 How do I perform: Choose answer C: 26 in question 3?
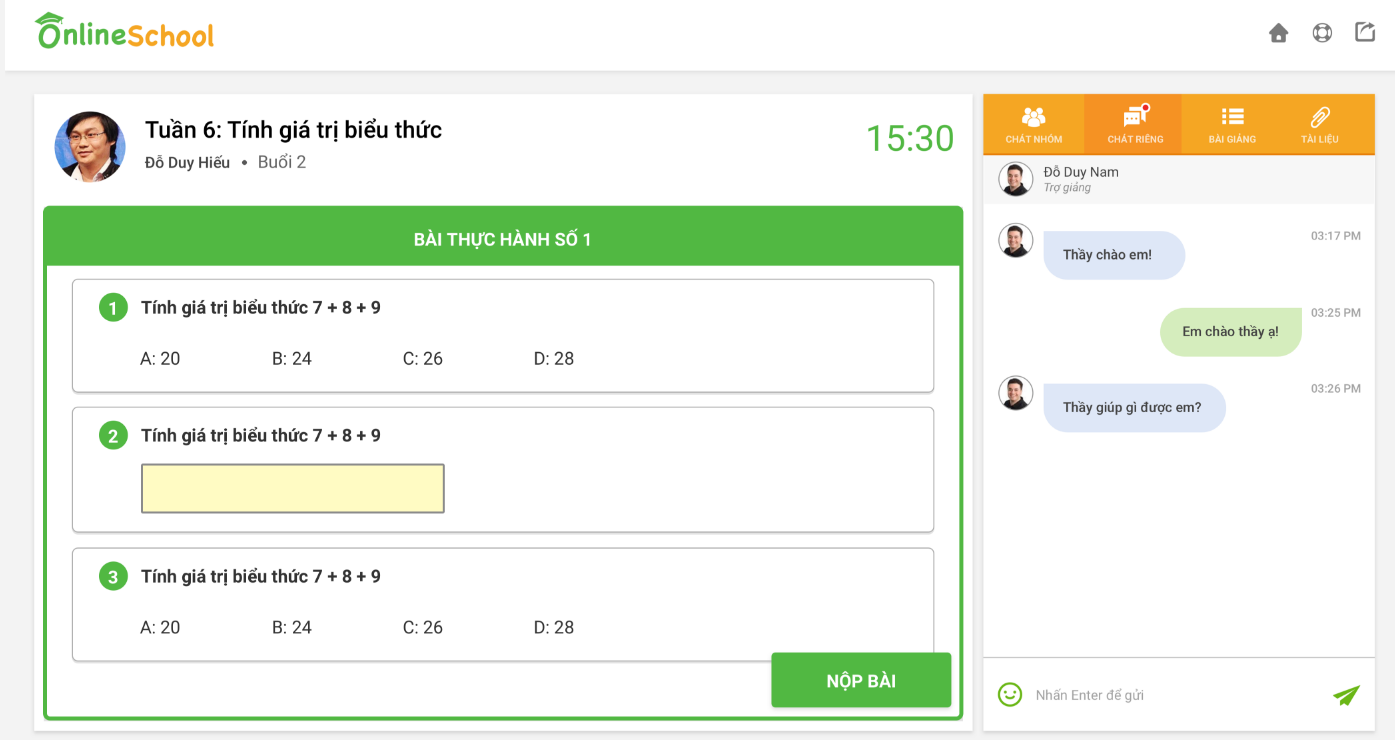(423, 628)
